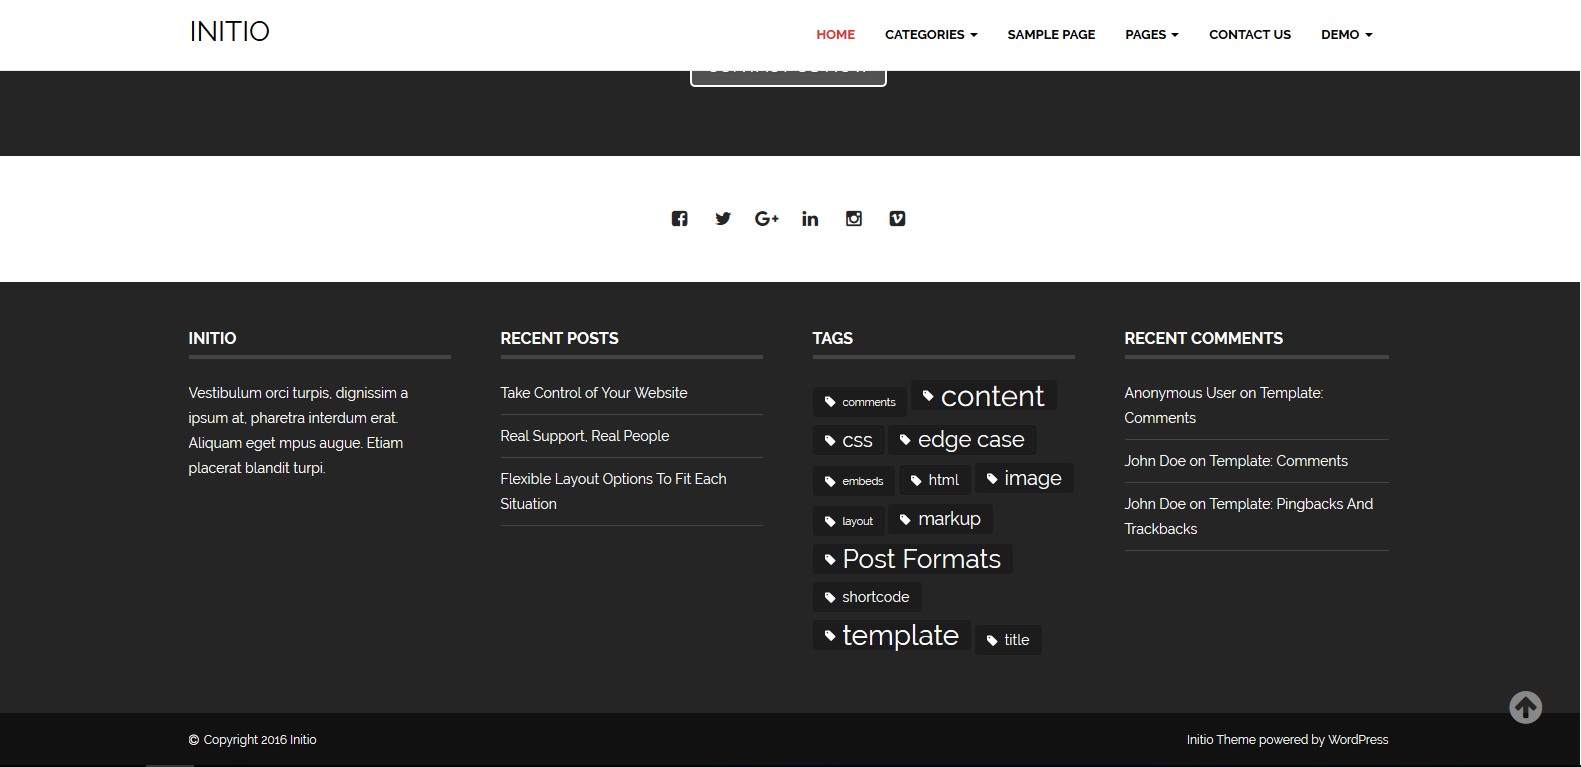Viewport: 1581px width, 767px height.
Task: Open 'Take Control of Your Website' post
Action: [594, 393]
